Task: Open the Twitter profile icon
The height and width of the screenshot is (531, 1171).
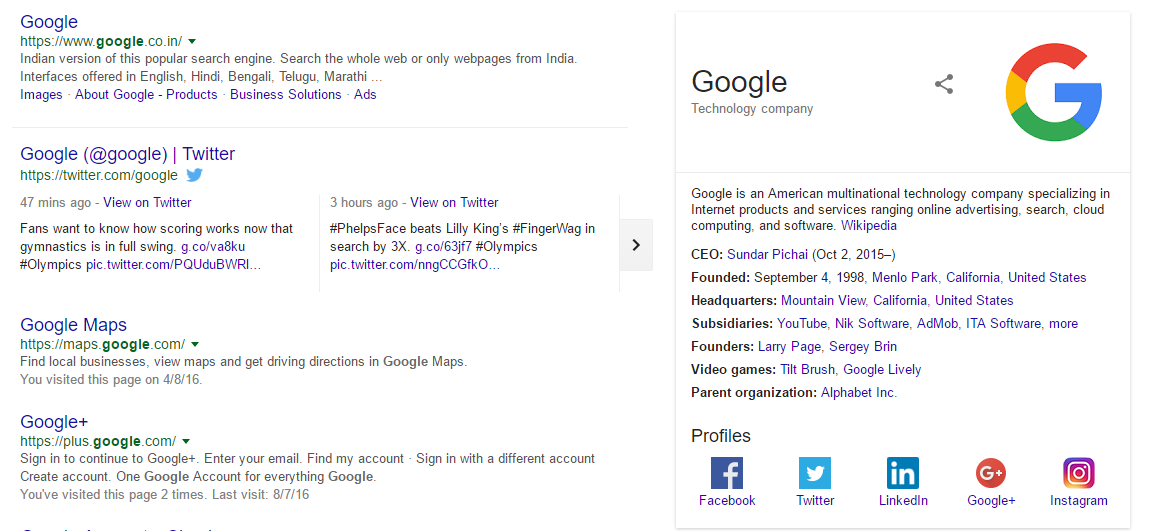Action: 815,473
